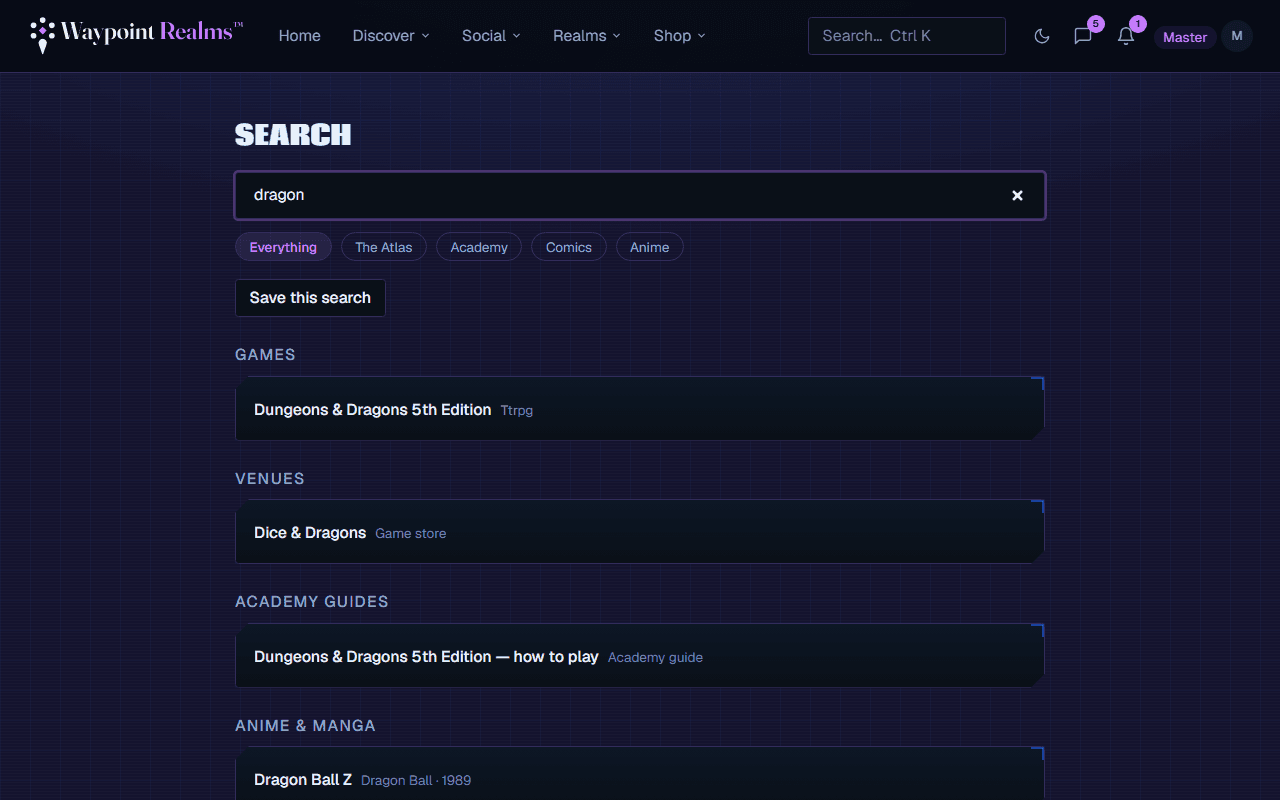This screenshot has width=1280, height=800.
Task: Open the Realms dropdown menu
Action: point(587,36)
